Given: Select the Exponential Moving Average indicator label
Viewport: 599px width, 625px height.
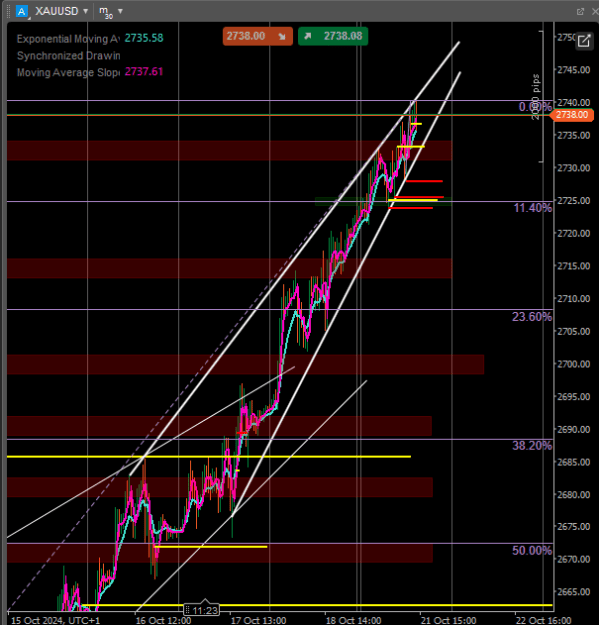Looking at the screenshot, I should [x=68, y=39].
